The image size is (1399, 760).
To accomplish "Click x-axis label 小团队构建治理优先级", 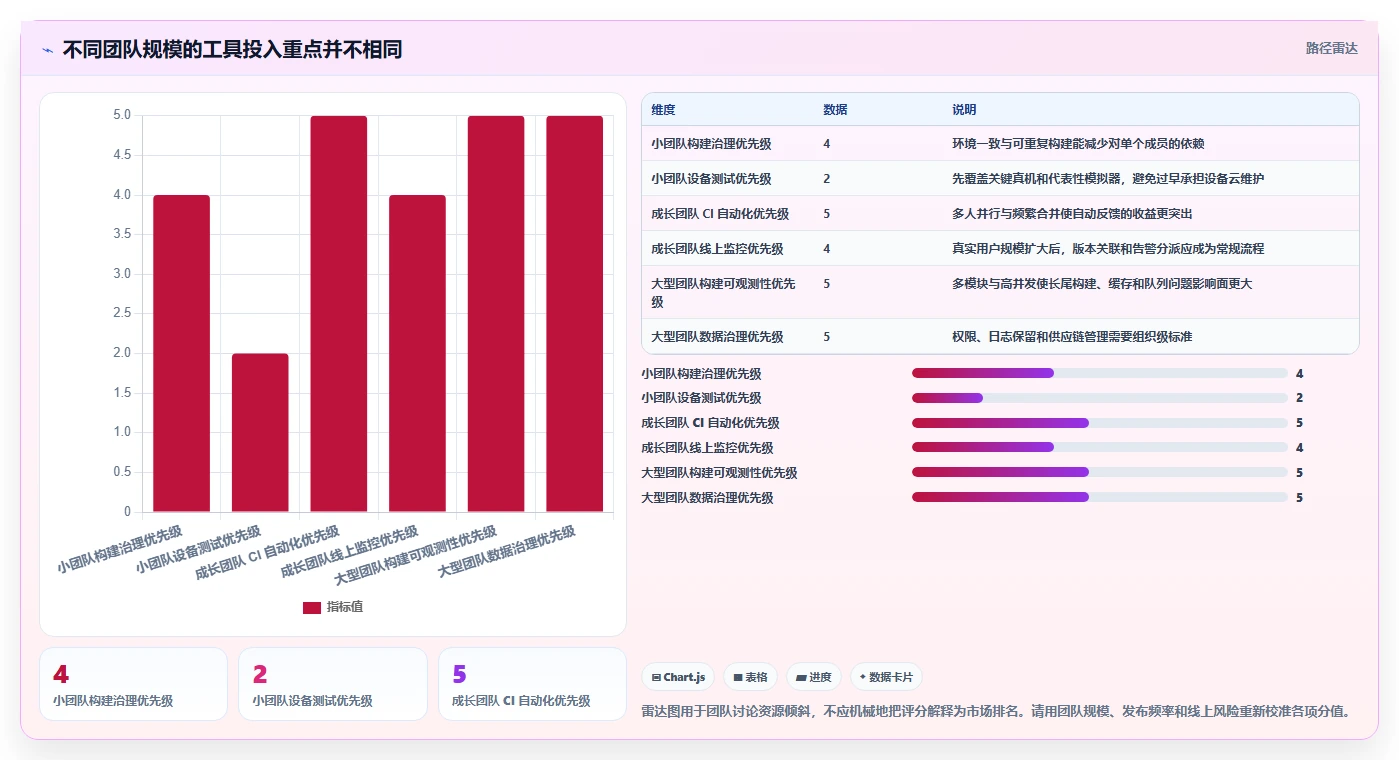I will click(120, 549).
